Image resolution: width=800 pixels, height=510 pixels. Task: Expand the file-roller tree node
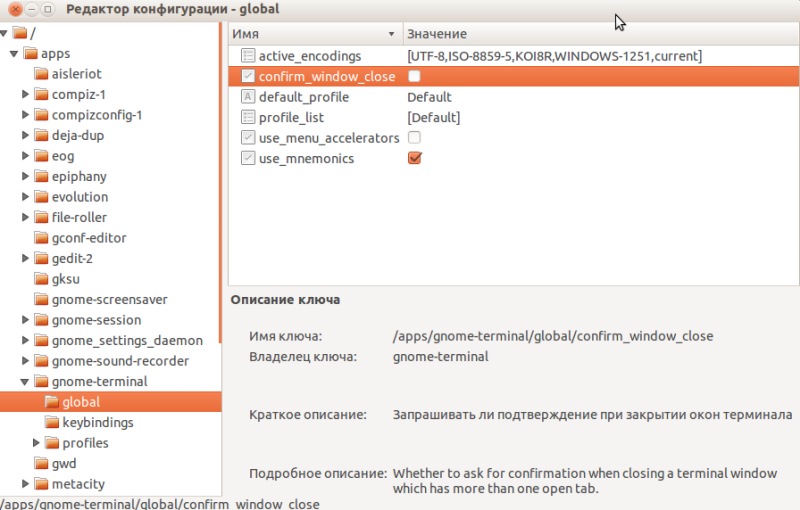click(x=25, y=217)
